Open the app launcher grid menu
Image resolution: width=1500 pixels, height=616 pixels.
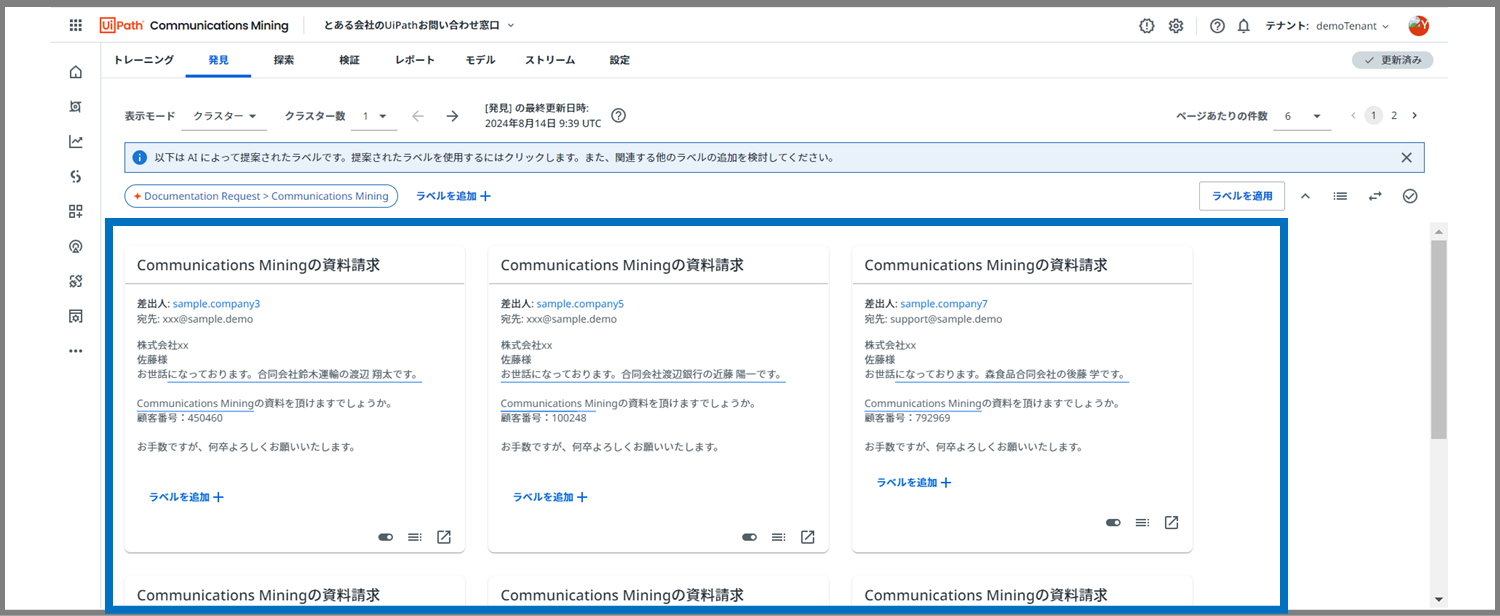pos(76,26)
